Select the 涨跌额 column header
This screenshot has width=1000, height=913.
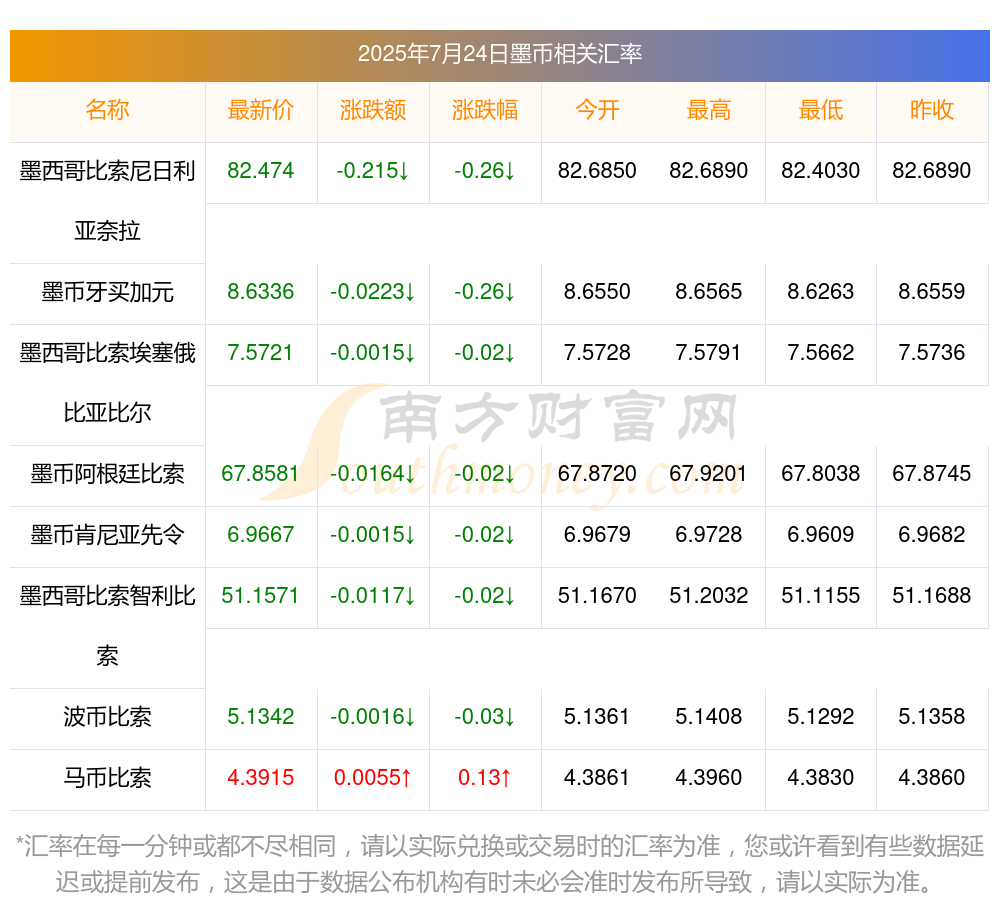[x=372, y=110]
